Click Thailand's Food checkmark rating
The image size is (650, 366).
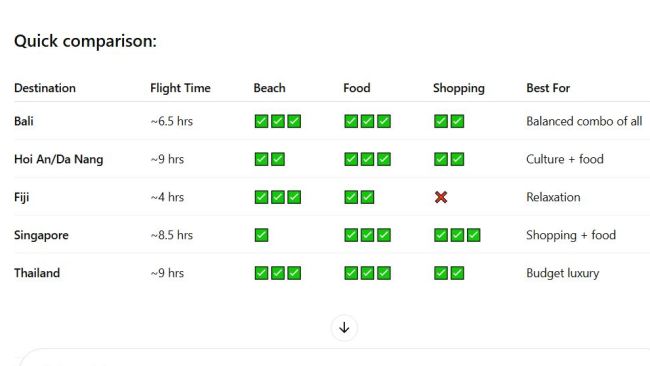pyautogui.click(x=367, y=273)
